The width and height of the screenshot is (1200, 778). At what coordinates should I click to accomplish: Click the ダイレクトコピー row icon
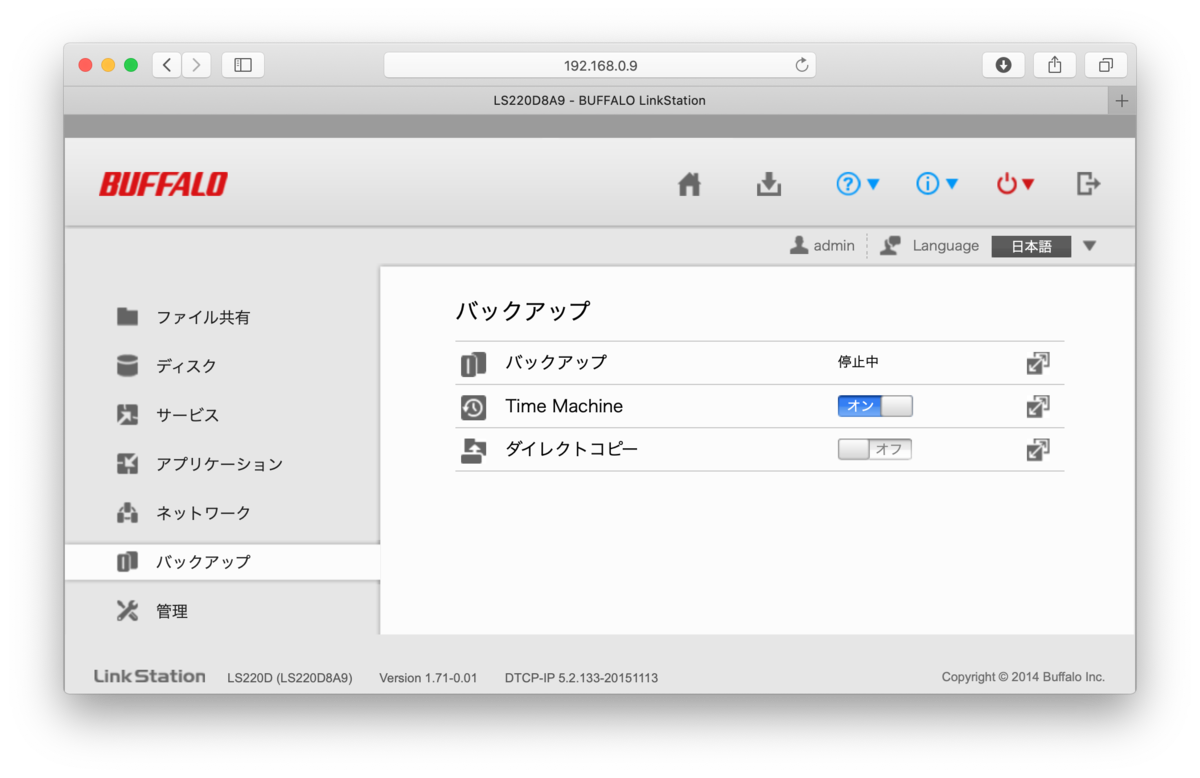coord(473,451)
